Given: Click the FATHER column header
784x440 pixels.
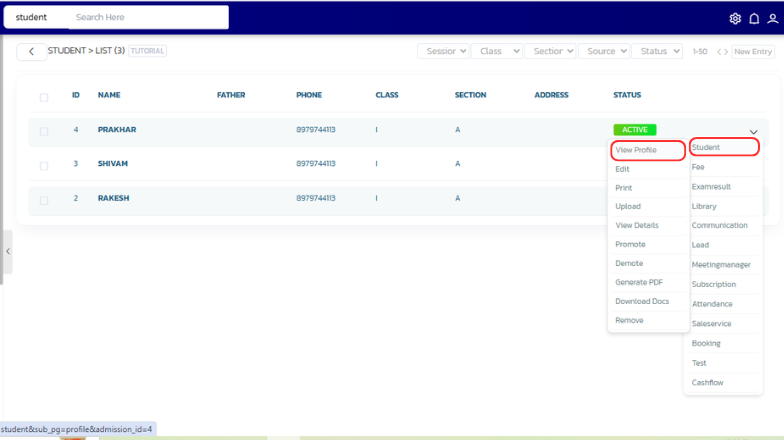Looking at the screenshot, I should point(231,95).
